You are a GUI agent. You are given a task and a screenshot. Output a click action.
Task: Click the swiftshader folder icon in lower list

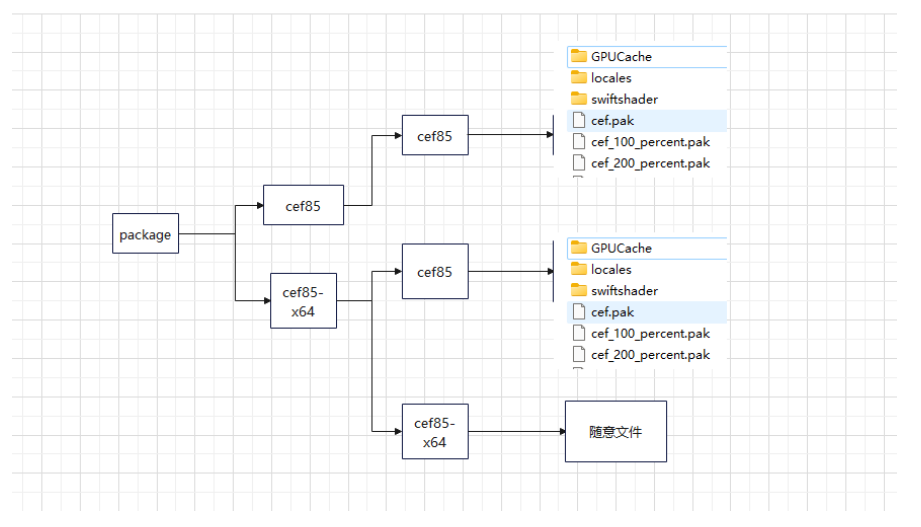tap(579, 291)
